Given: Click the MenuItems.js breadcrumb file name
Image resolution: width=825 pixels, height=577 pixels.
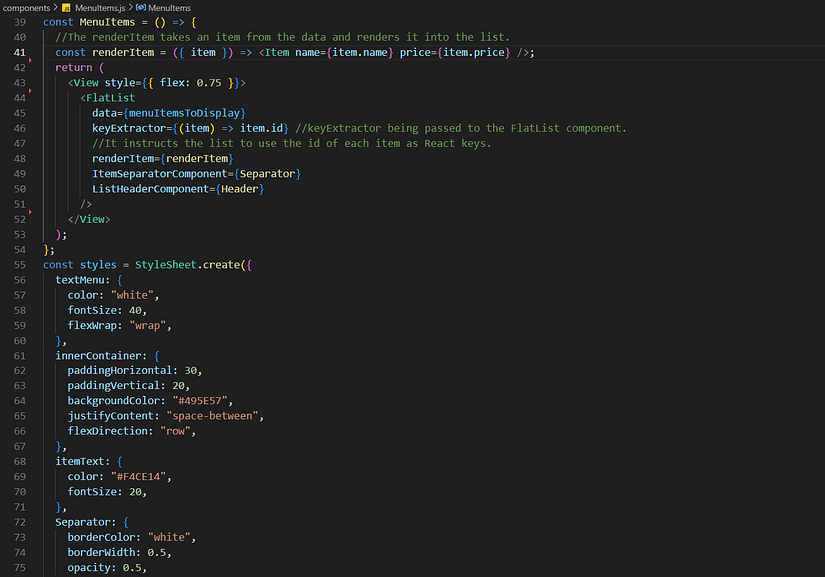Looking at the screenshot, I should pos(100,8).
